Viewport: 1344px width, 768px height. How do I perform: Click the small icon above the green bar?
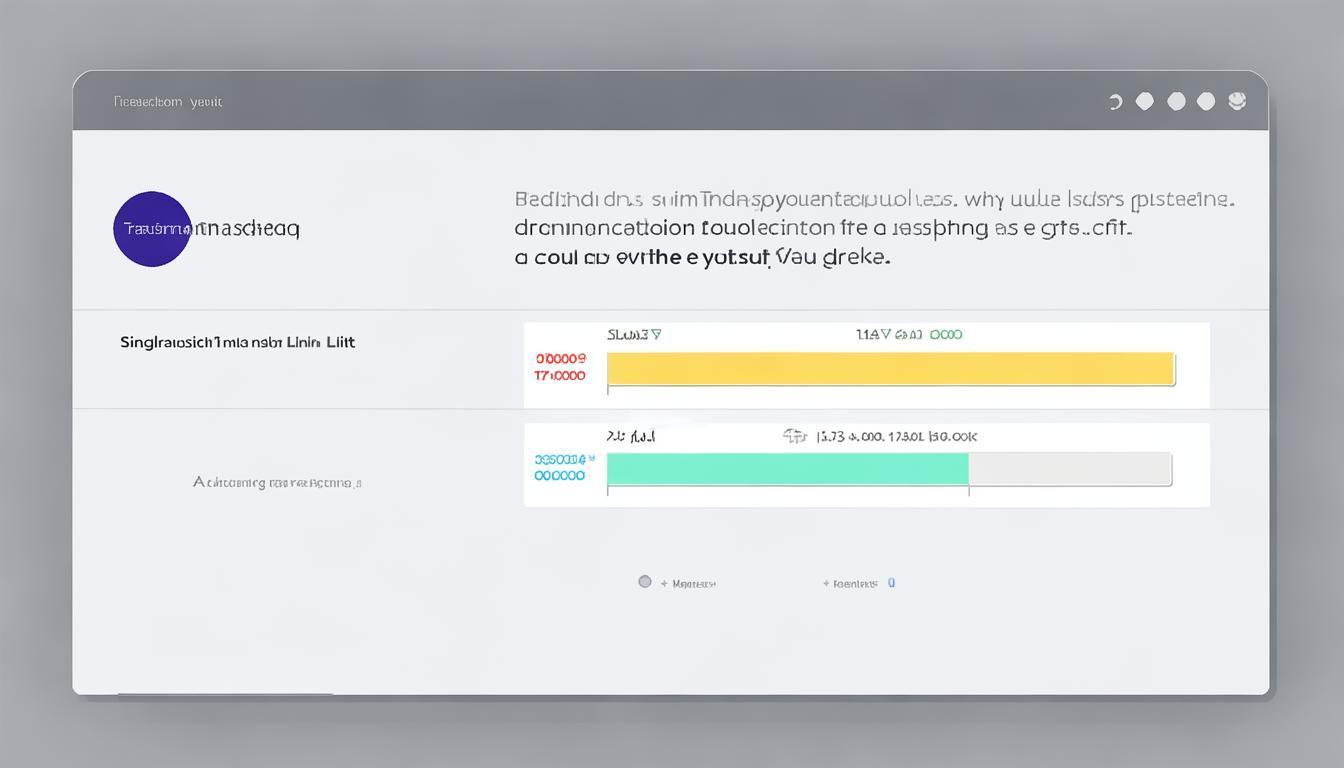tap(794, 436)
